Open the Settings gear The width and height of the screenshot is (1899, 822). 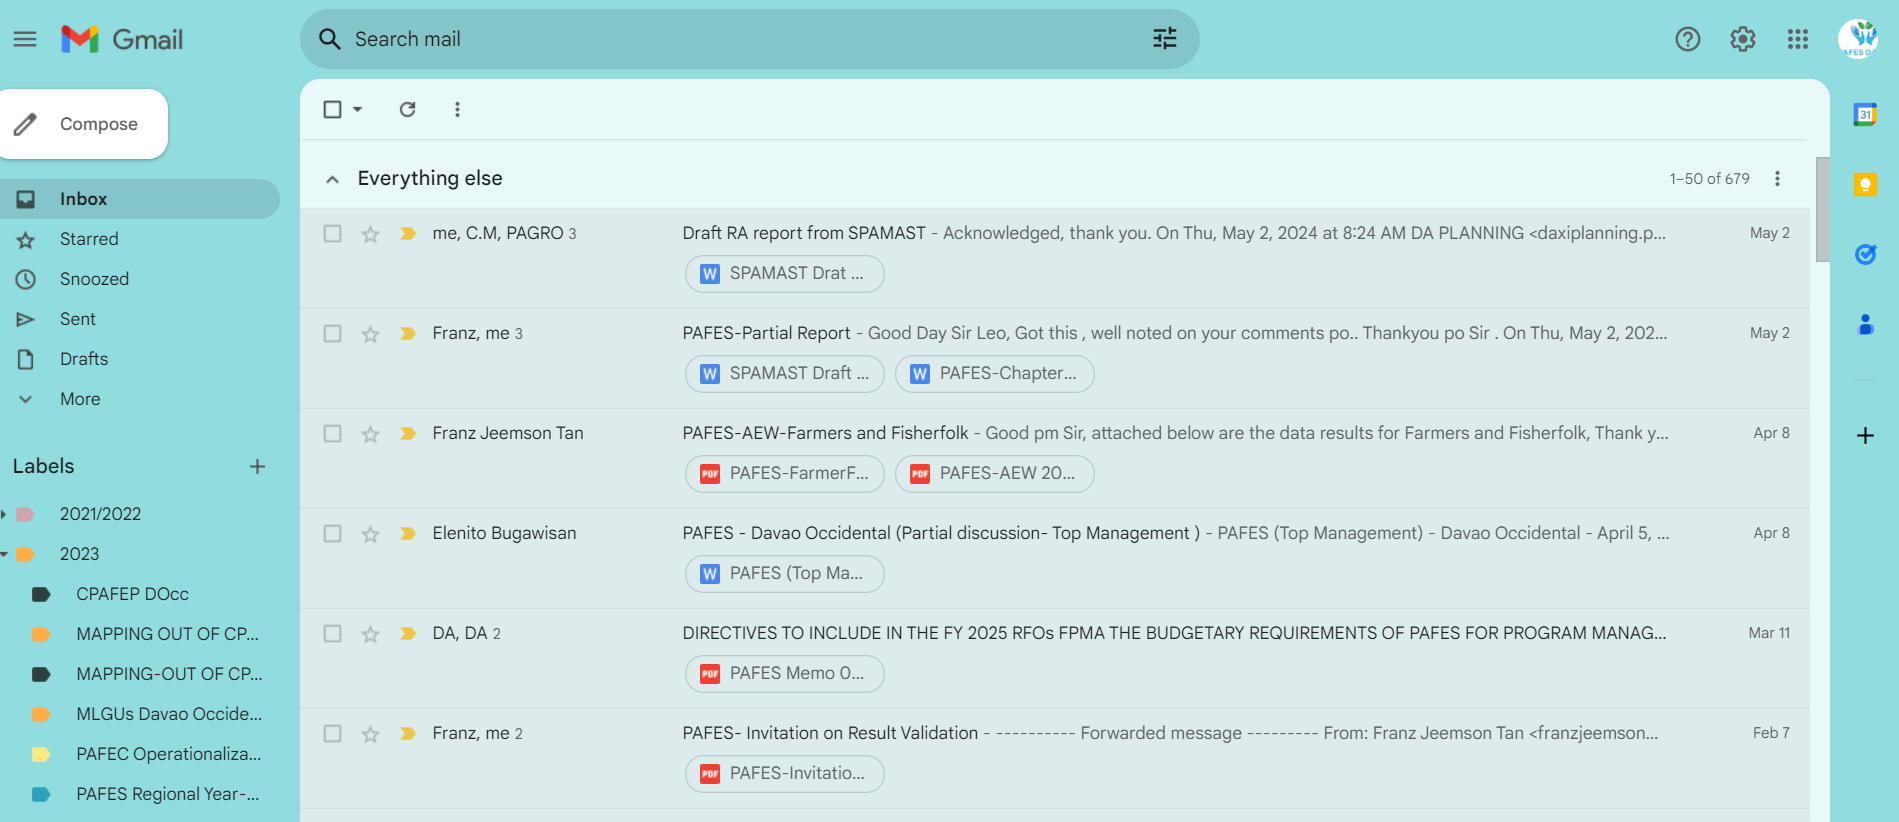(x=1743, y=39)
